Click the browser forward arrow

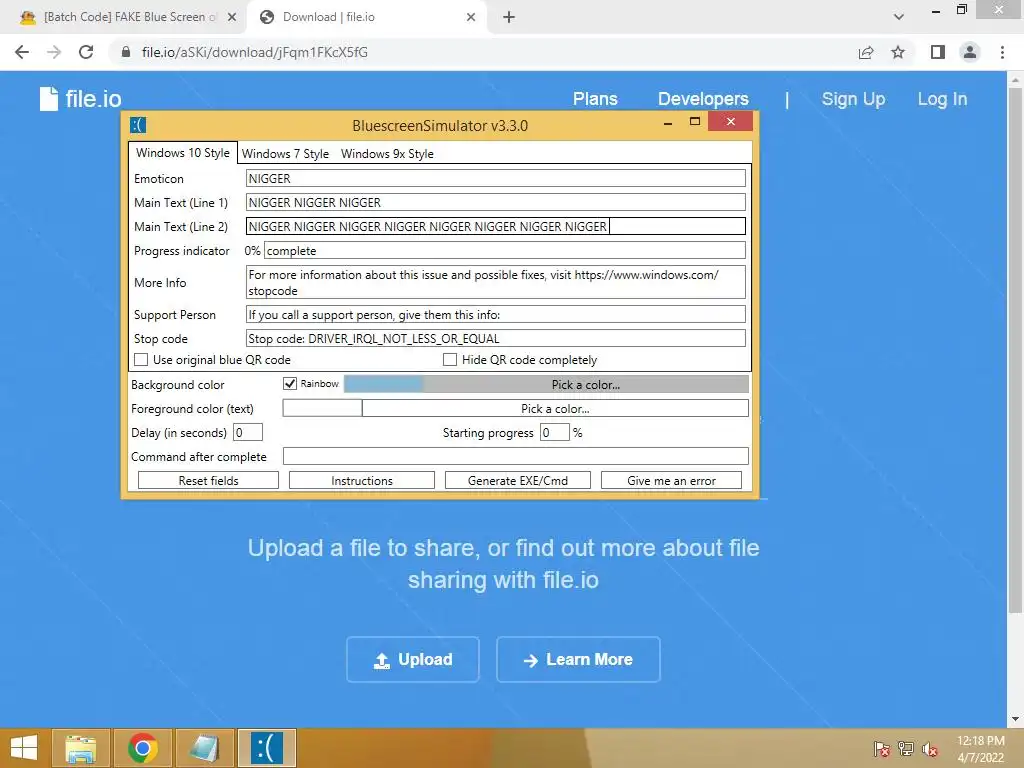(x=54, y=52)
